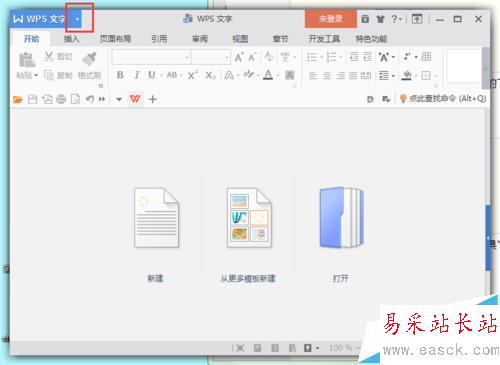Switch to the 审阅 tab
The height and width of the screenshot is (365, 500).
click(x=200, y=39)
